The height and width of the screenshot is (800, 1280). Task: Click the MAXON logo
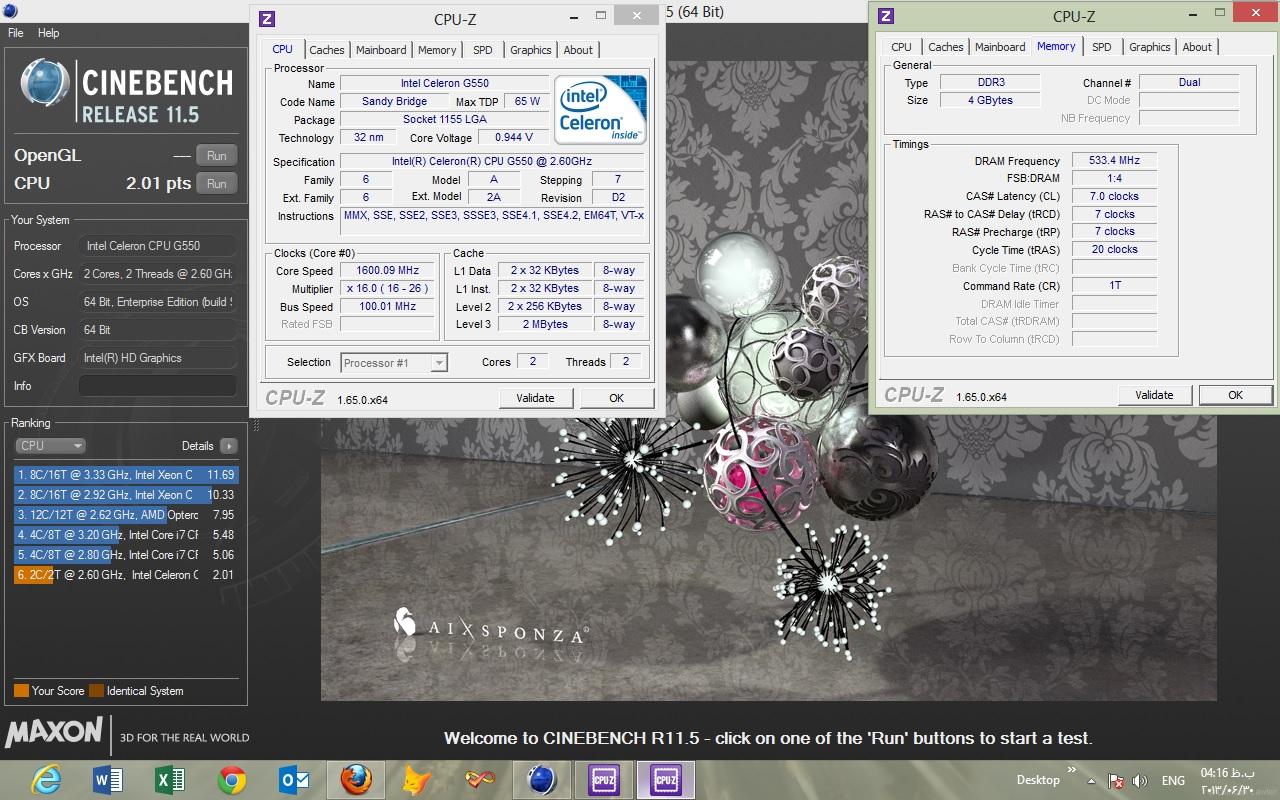pyautogui.click(x=54, y=733)
